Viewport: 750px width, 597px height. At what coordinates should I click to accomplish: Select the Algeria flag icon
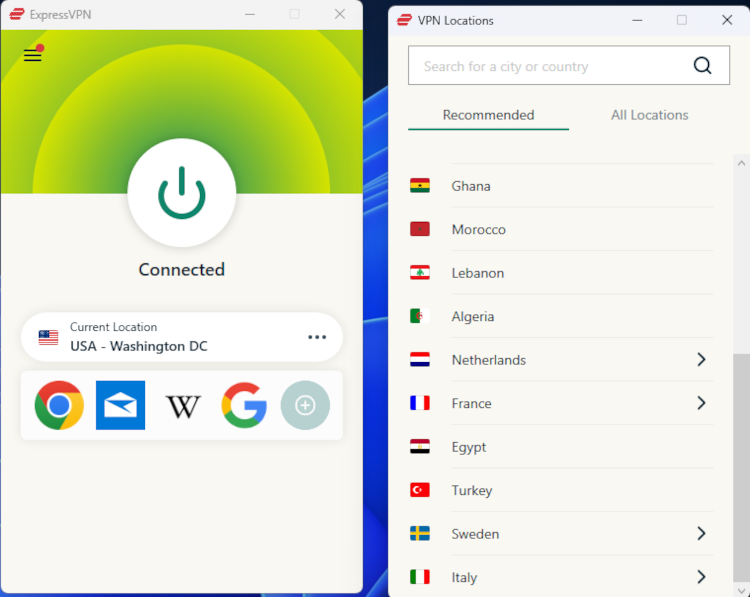[420, 316]
